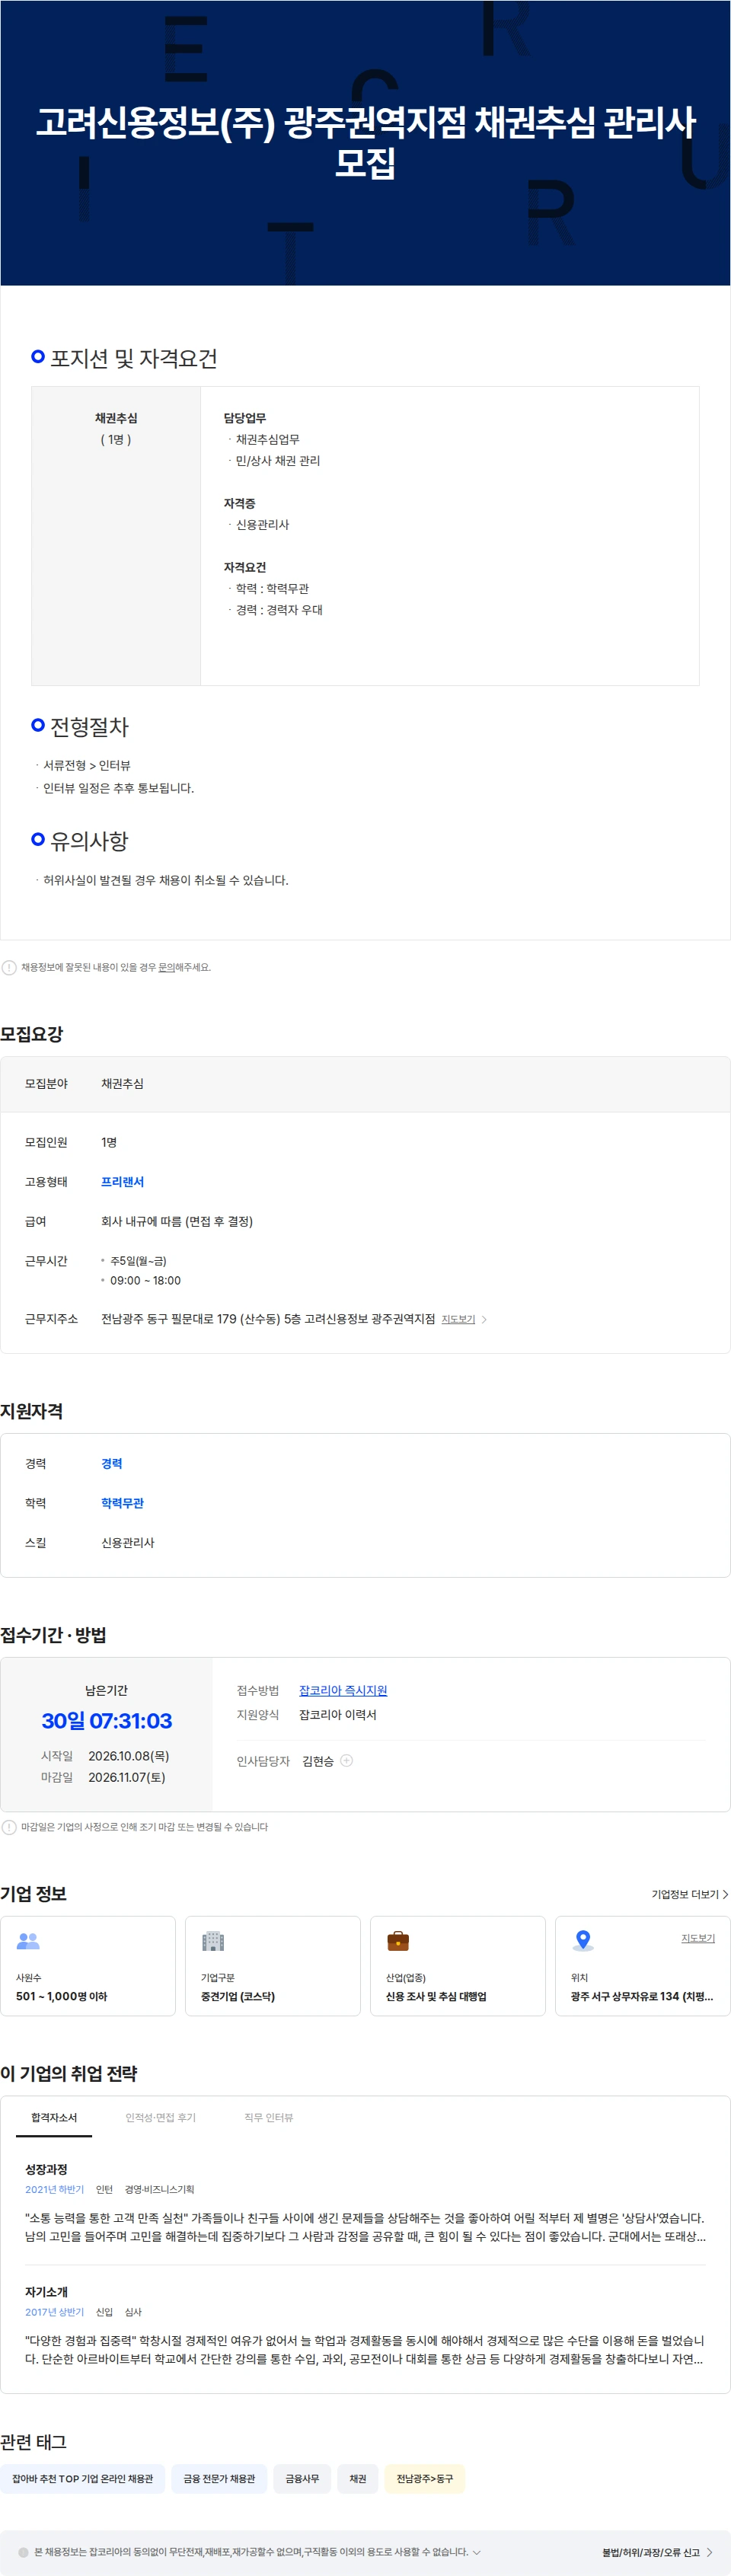The width and height of the screenshot is (731, 2576).
Task: Click the 문의 link in the notice
Action: (x=166, y=967)
